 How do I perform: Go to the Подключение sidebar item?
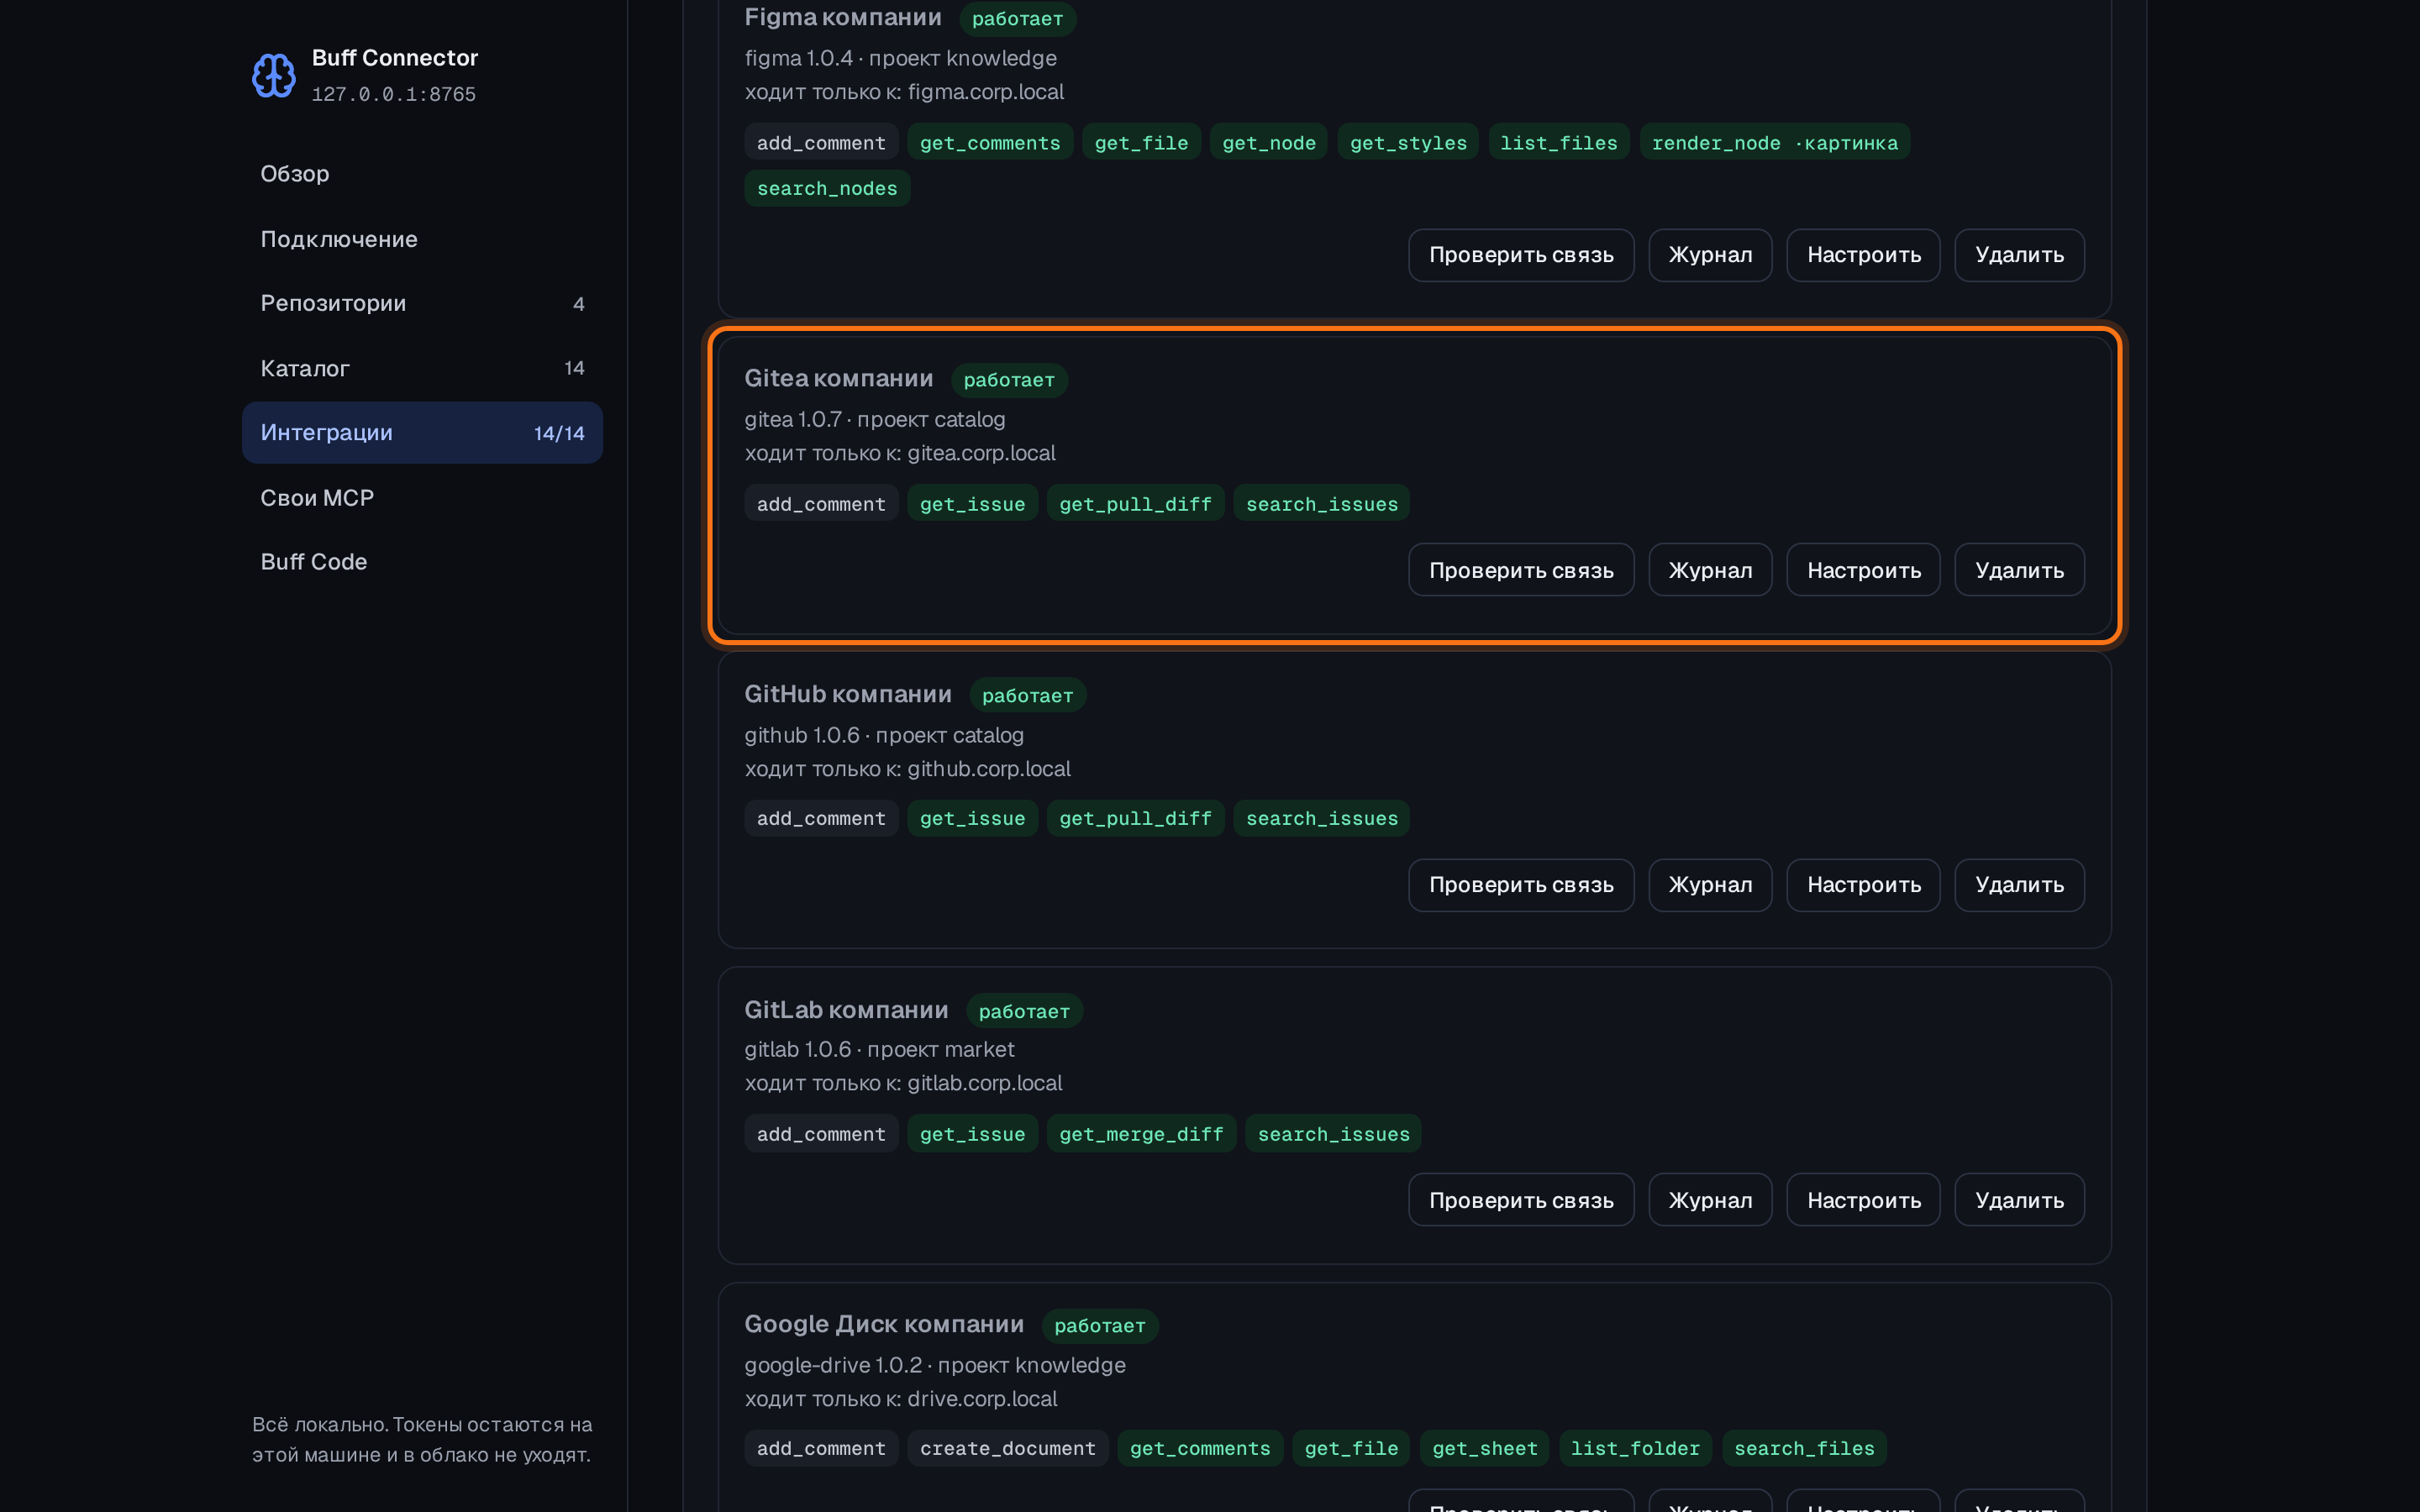[x=422, y=239]
